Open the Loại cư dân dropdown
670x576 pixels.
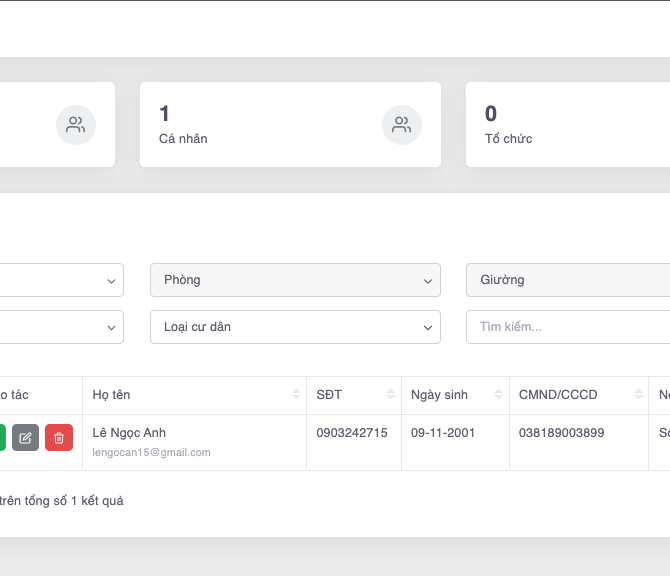tap(295, 327)
